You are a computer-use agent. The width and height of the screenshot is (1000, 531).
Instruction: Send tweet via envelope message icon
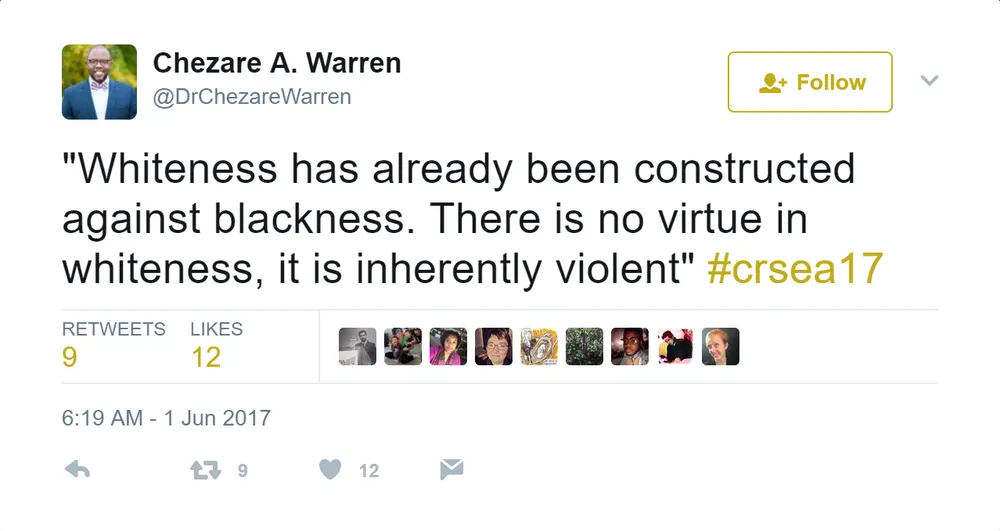pos(452,469)
